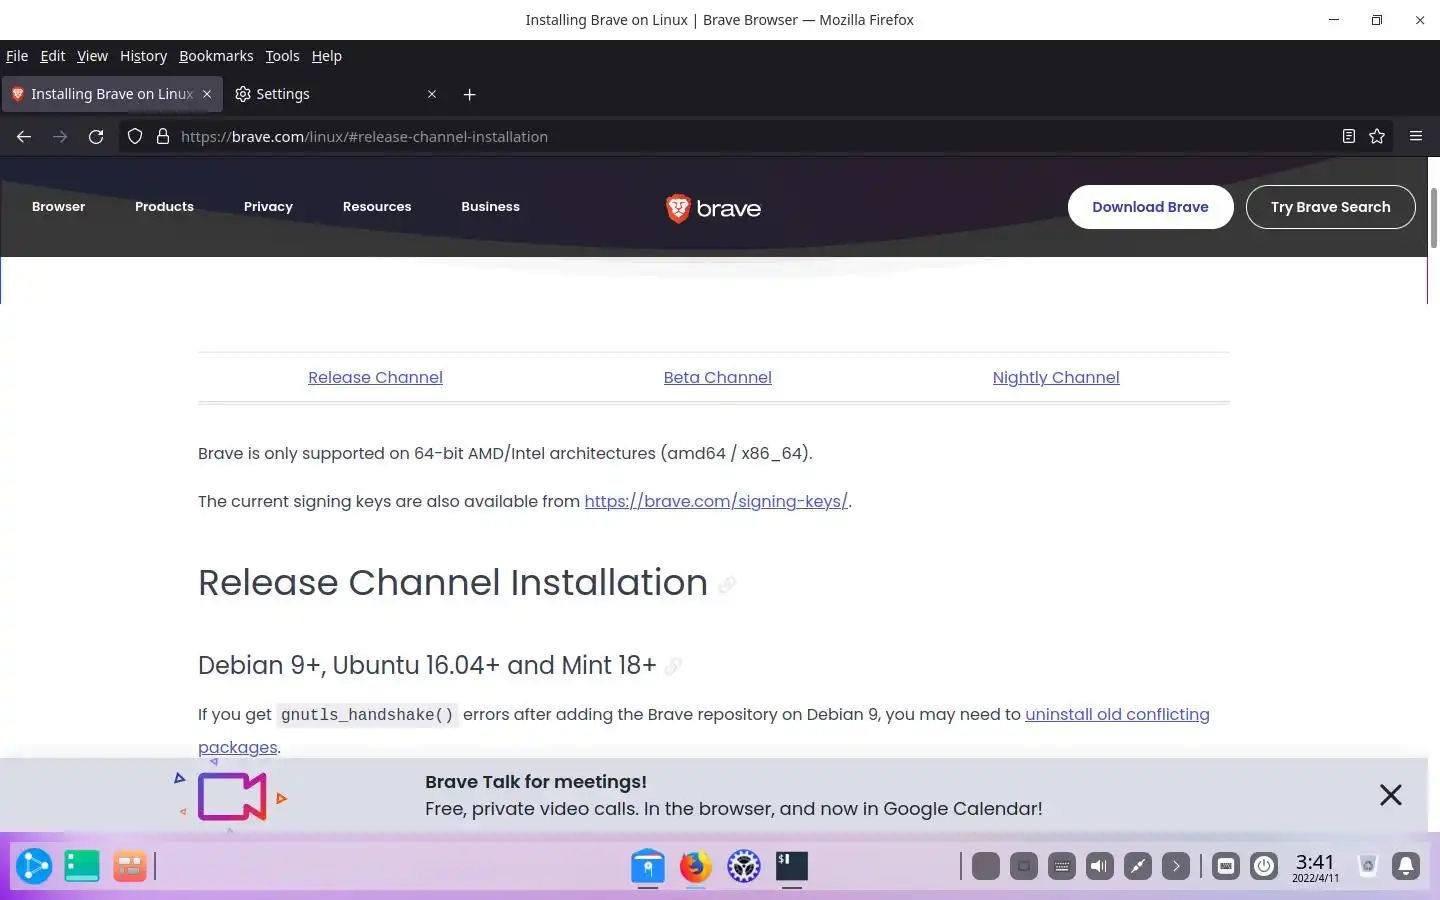Open the launcher icon in the taskbar
The image size is (1440, 900).
pyautogui.click(x=34, y=866)
